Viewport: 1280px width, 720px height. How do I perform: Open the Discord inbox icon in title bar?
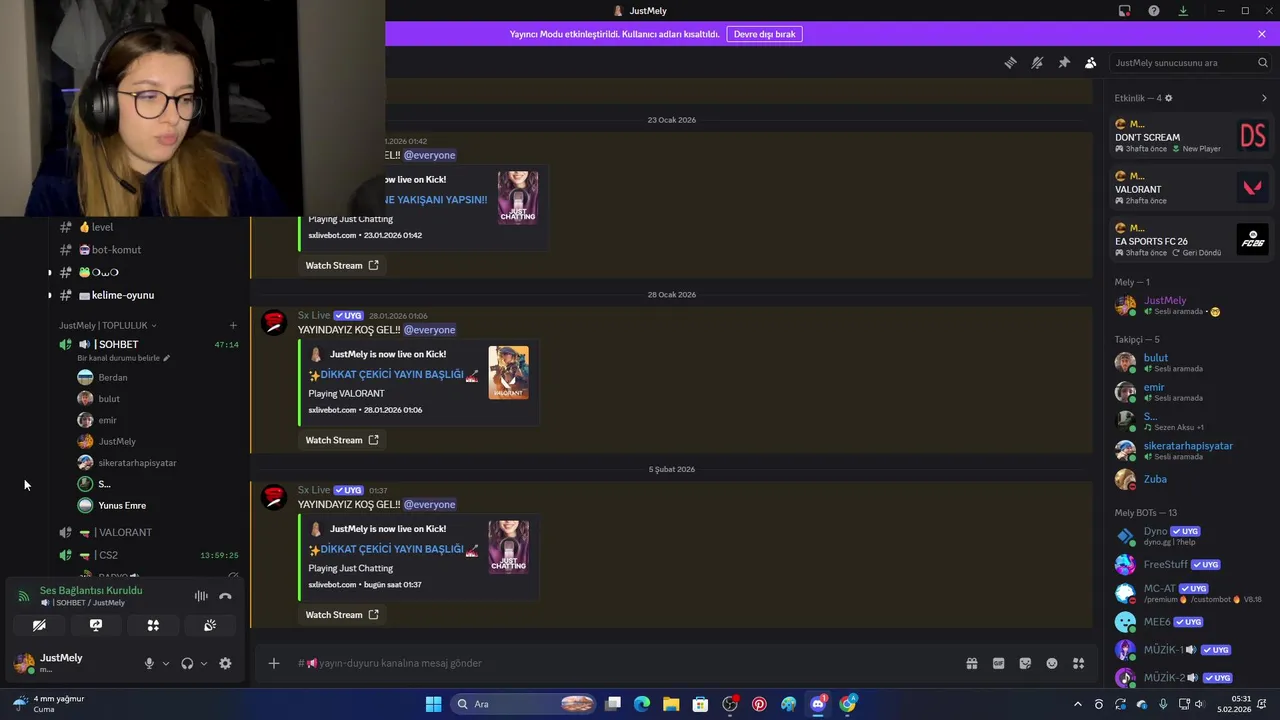pyautogui.click(x=1125, y=11)
